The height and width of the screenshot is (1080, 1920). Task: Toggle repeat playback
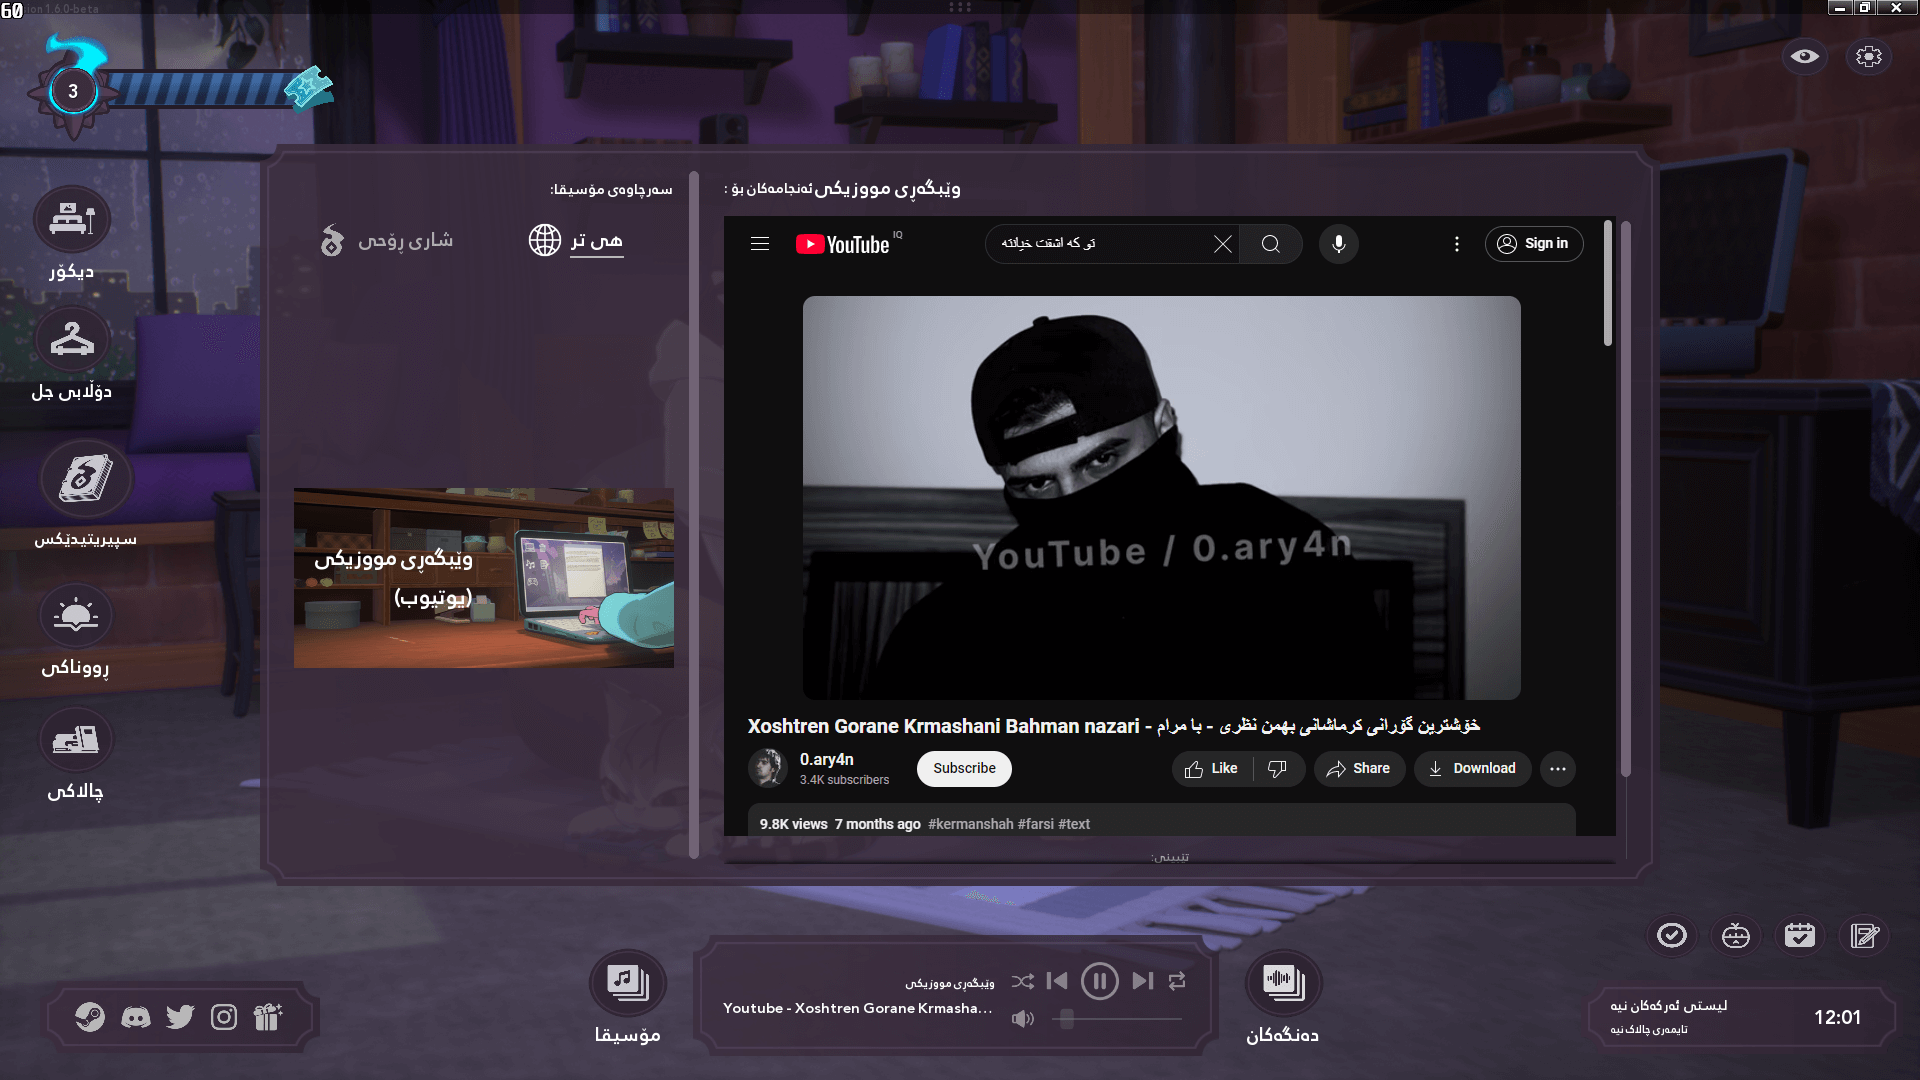point(1177,981)
